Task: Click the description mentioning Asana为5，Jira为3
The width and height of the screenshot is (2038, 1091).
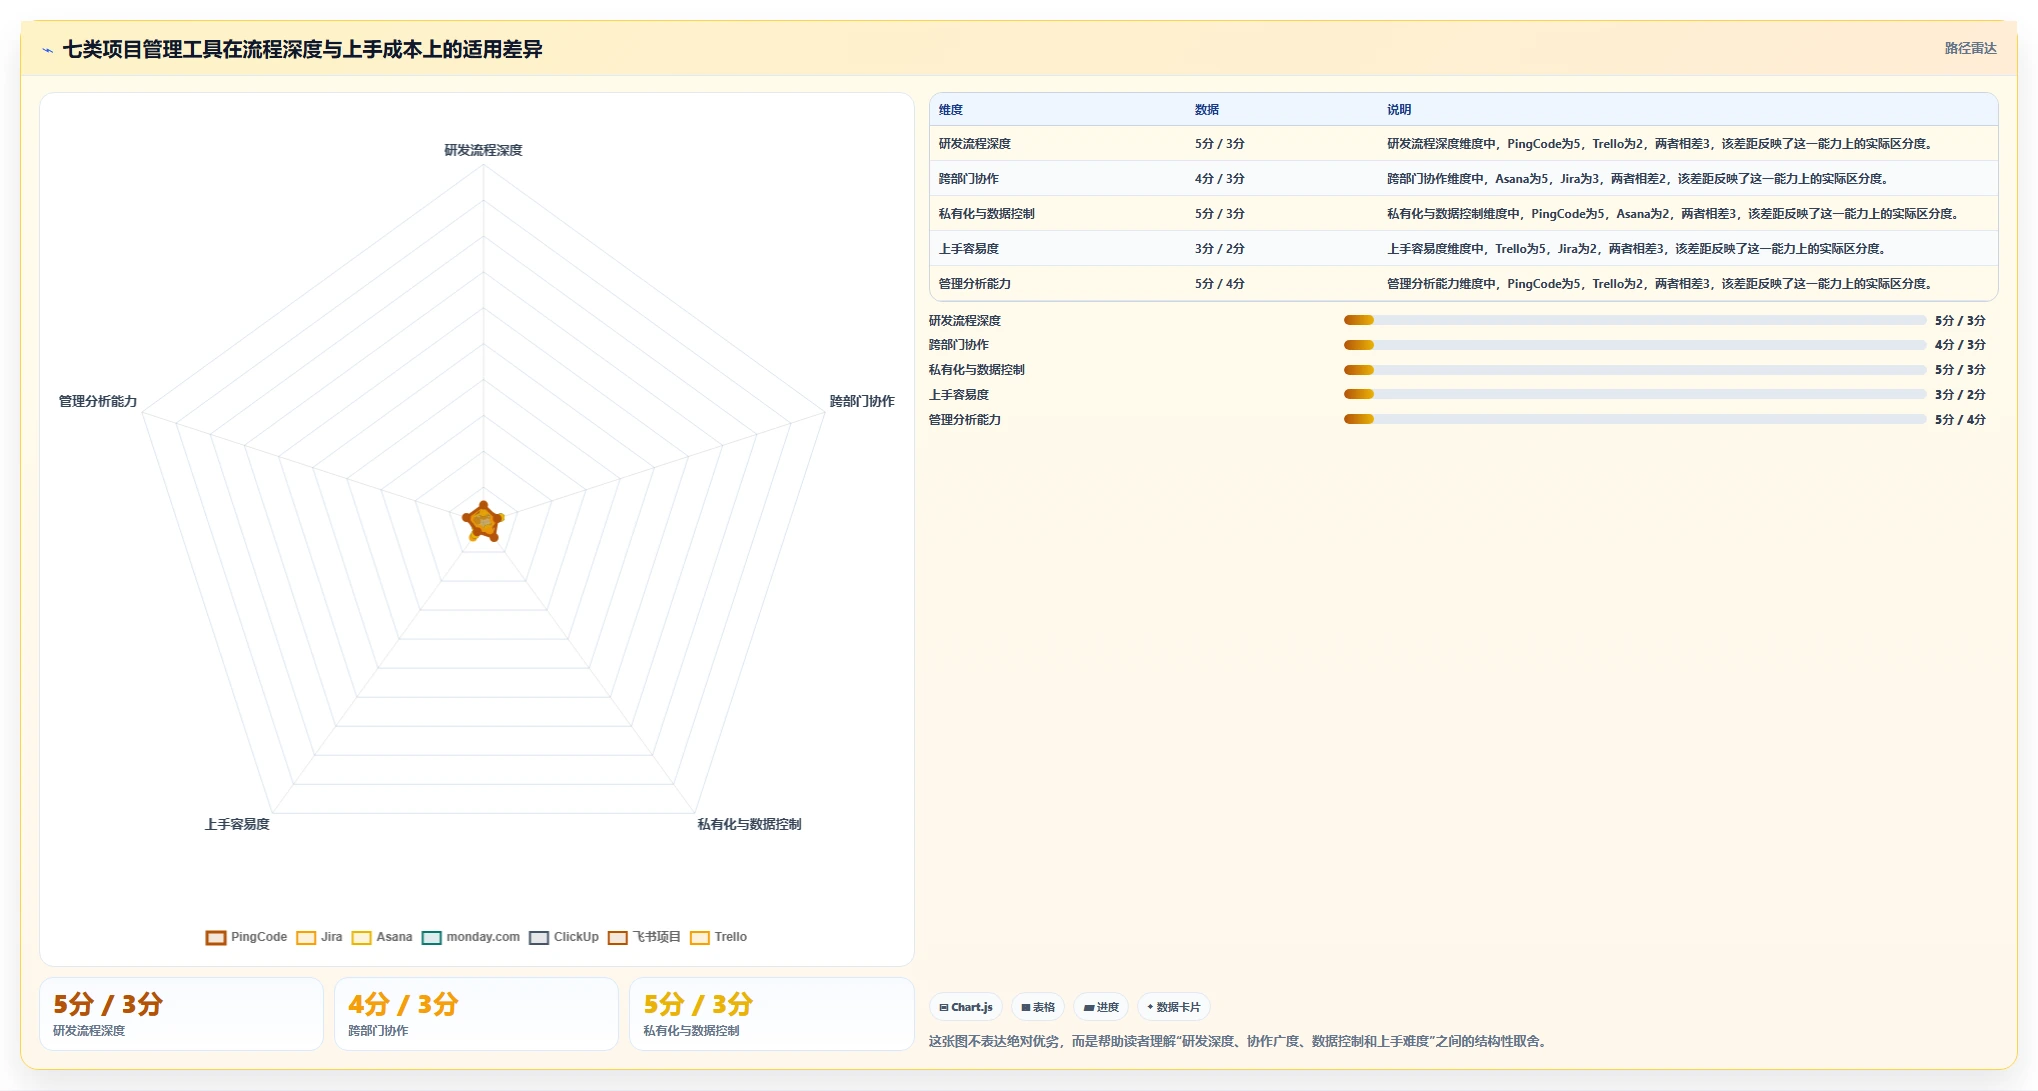Action: (1638, 179)
